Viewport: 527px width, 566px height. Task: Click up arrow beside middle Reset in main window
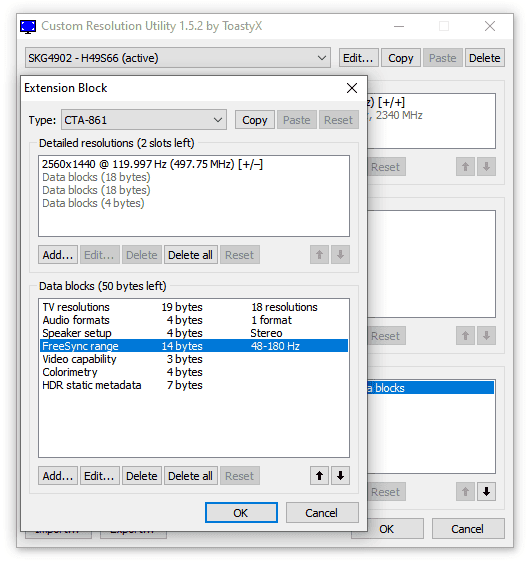[465, 336]
